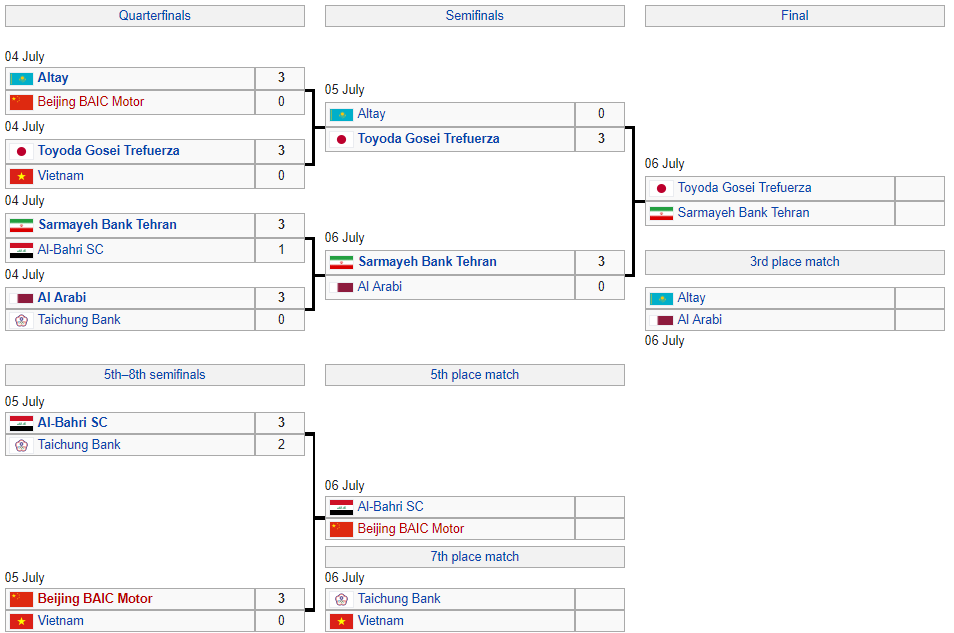Click China flag next to Beijing BAIC Motor in quarterfinals
The height and width of the screenshot is (633, 954).
21,102
